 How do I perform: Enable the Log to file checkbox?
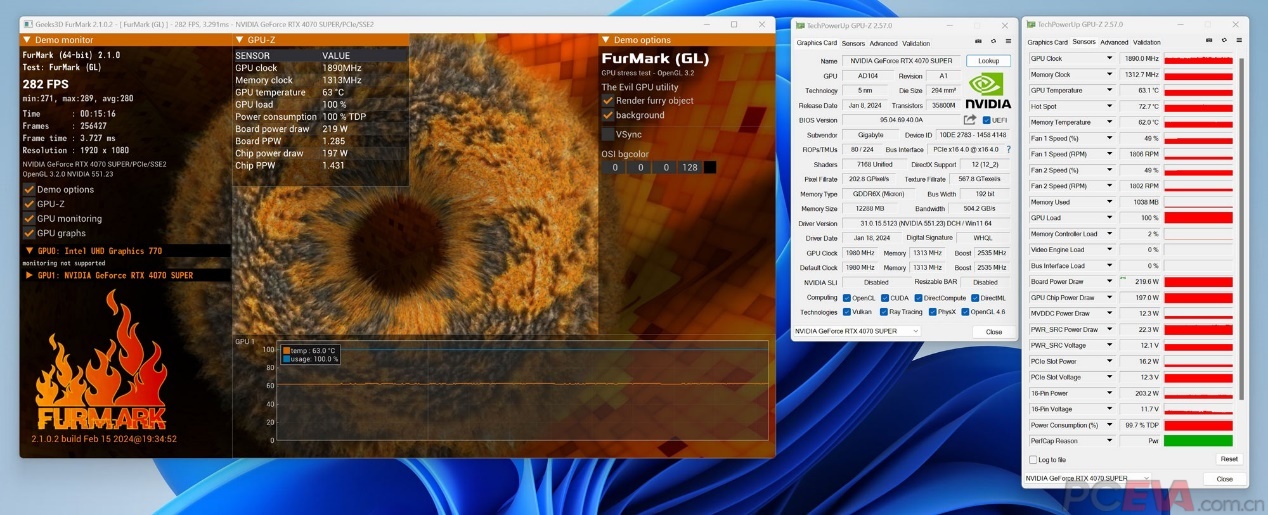point(1033,459)
